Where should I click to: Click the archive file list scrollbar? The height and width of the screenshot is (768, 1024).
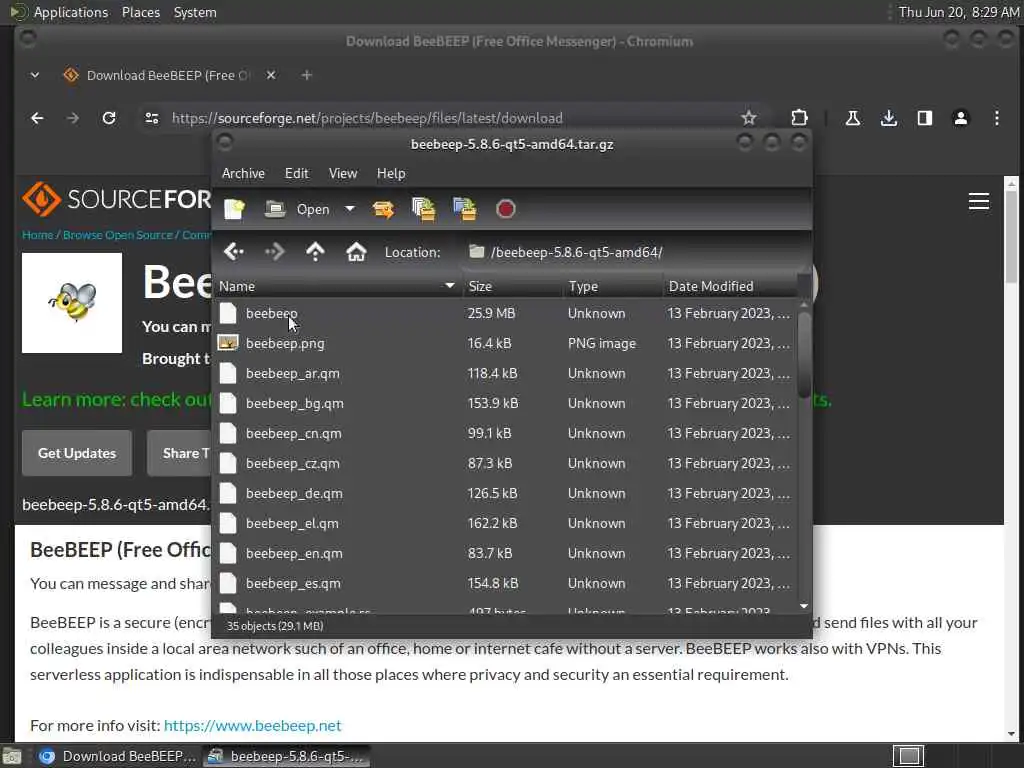pos(804,355)
